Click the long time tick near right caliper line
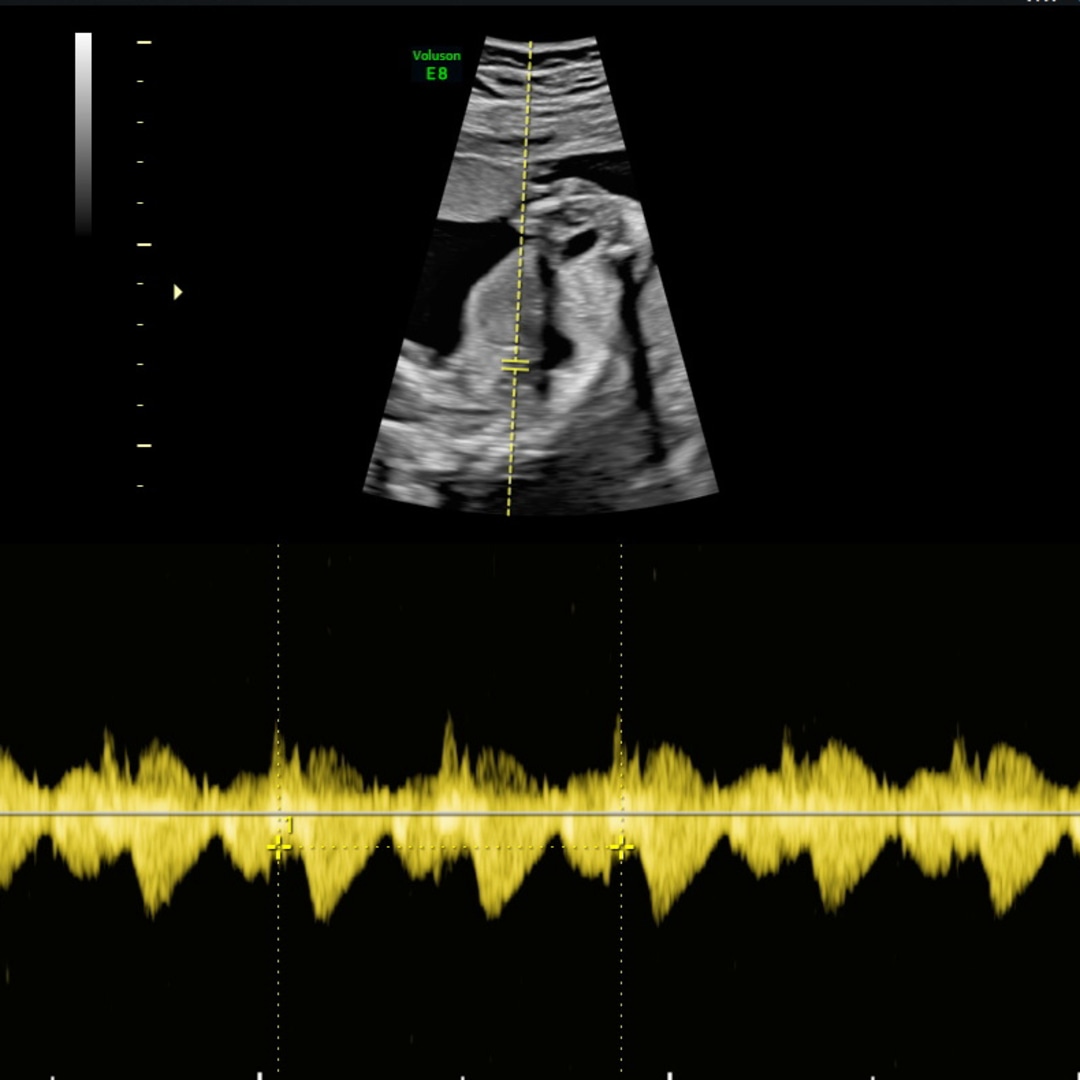1080x1080 pixels. tap(667, 1074)
